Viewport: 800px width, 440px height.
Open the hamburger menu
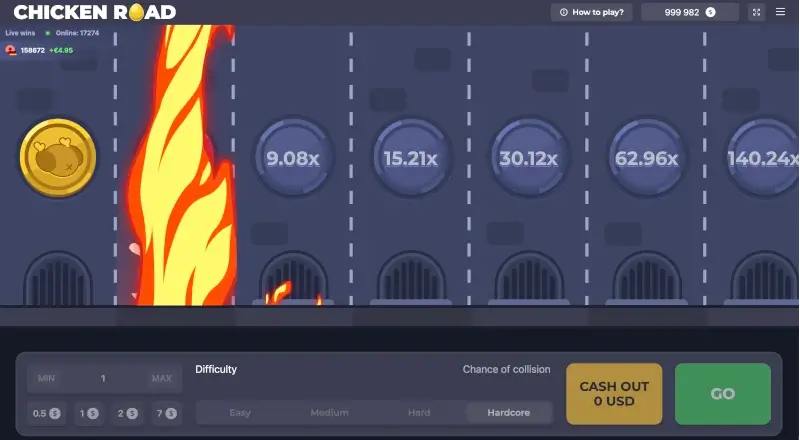click(x=780, y=12)
